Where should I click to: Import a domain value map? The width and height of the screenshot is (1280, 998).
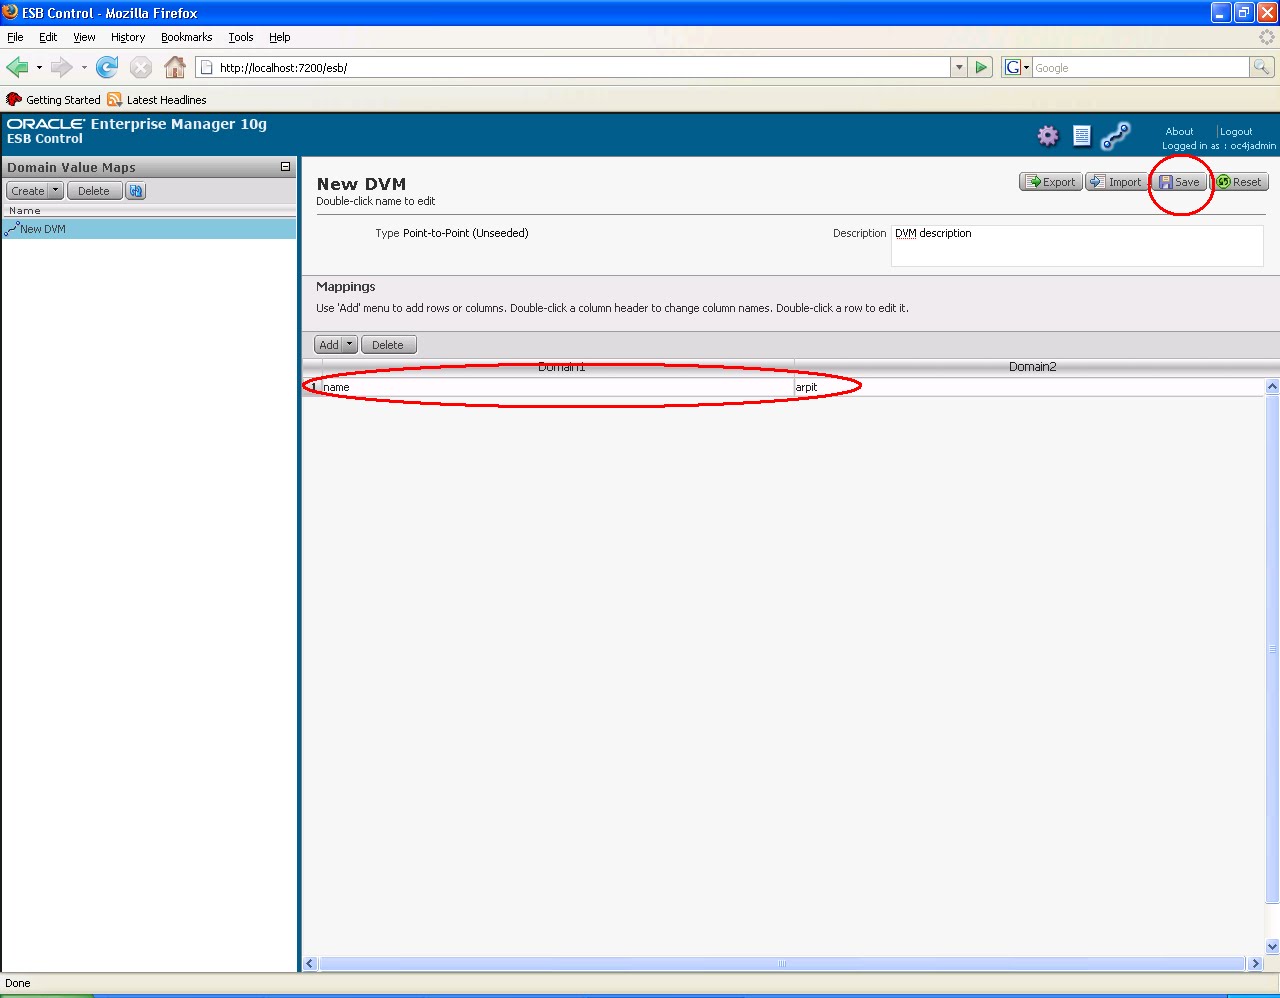[x=1116, y=181]
